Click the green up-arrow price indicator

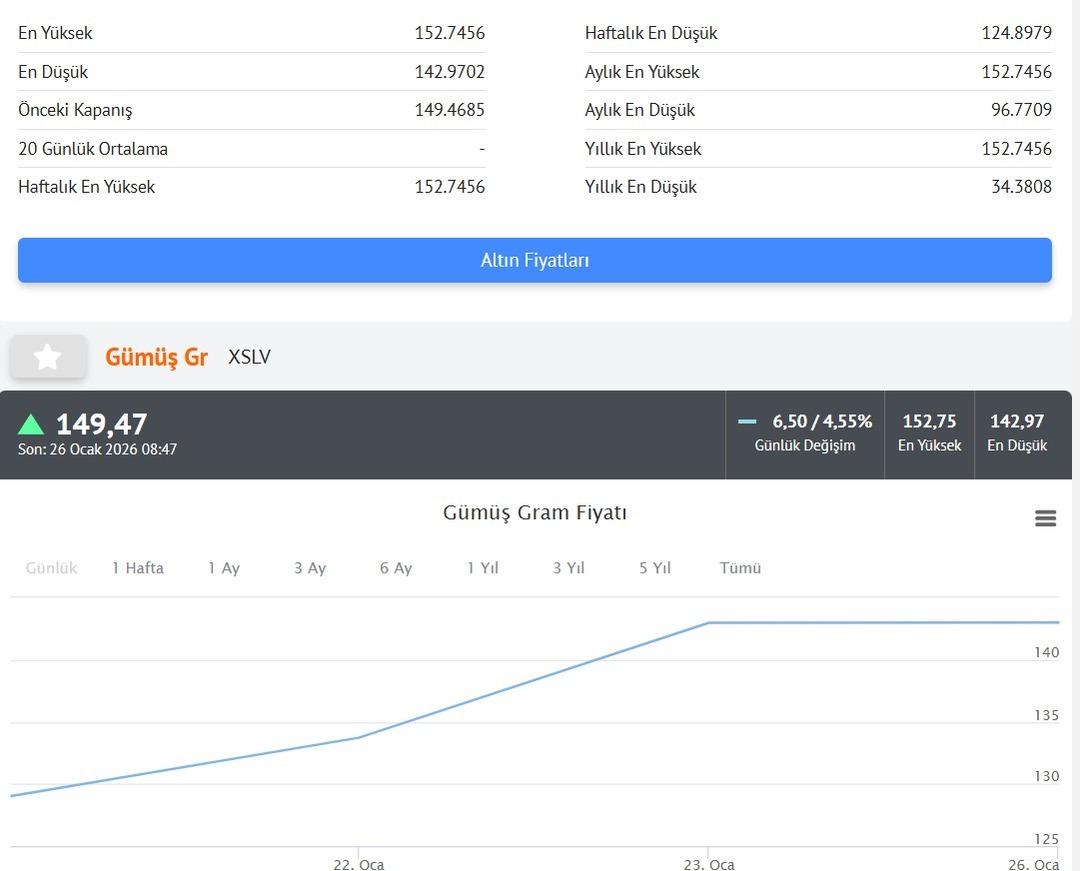pos(31,425)
